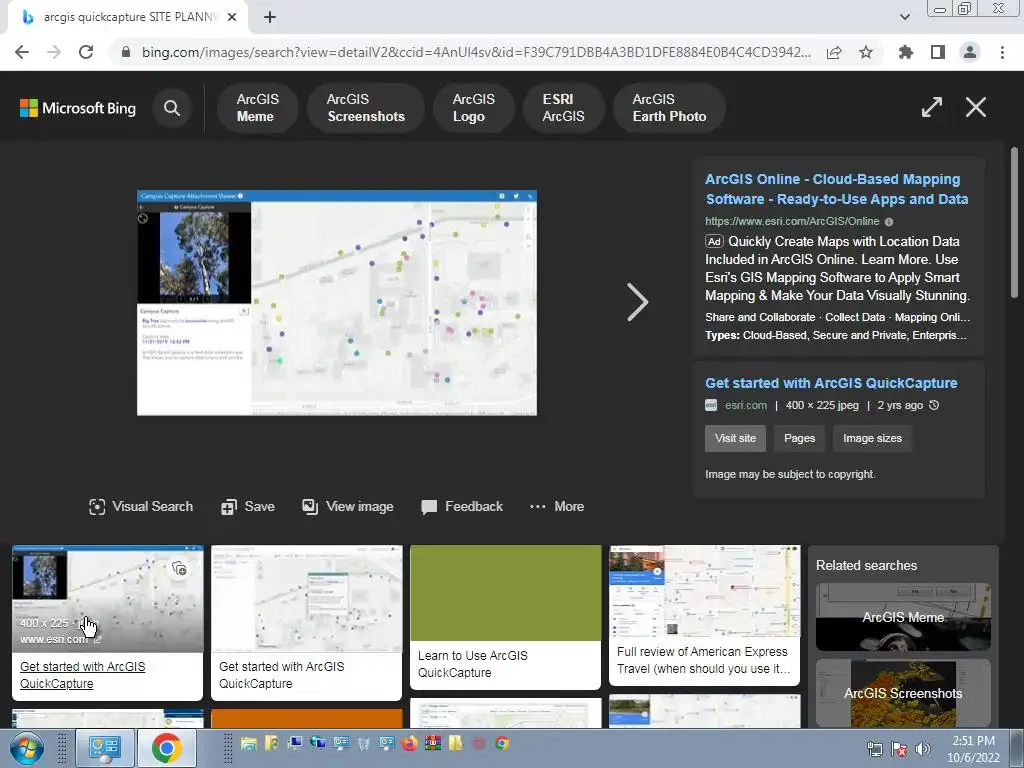Screen dimensions: 1024x768
Task: Select the arcgis quickcapture SITE PLANN browser tab
Action: point(128,17)
